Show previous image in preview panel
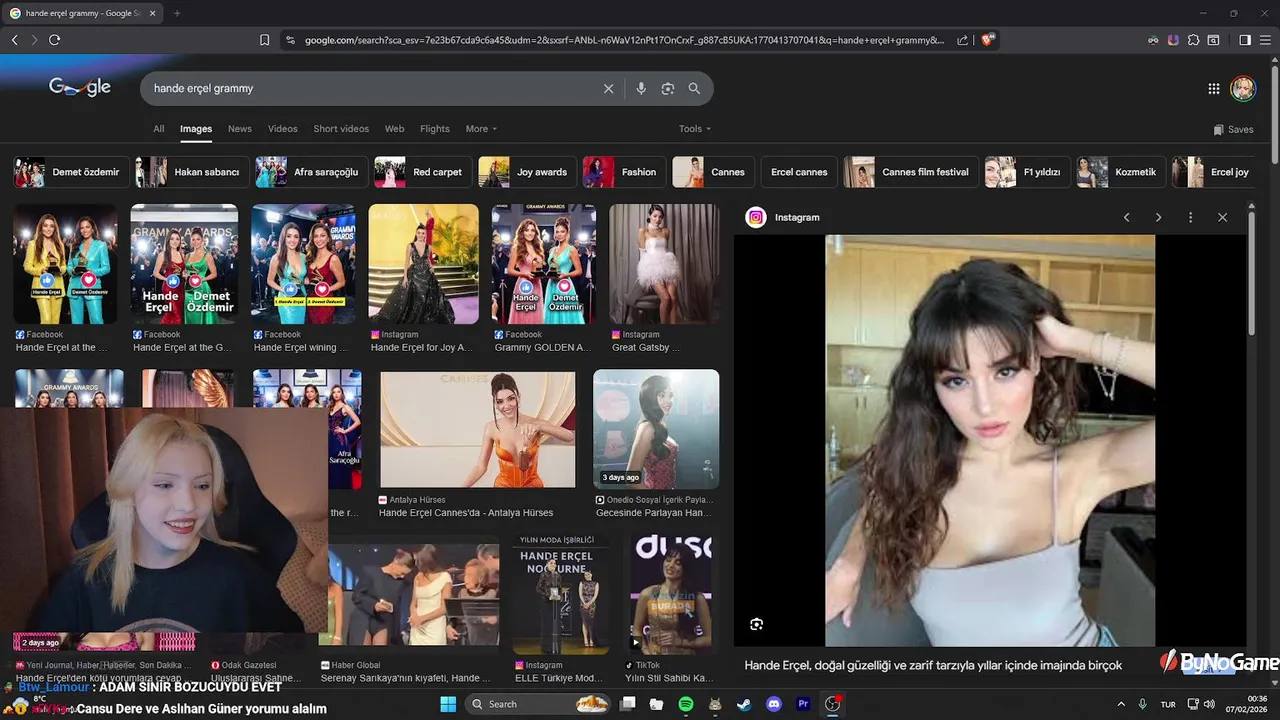The height and width of the screenshot is (720, 1280). coord(1126,217)
